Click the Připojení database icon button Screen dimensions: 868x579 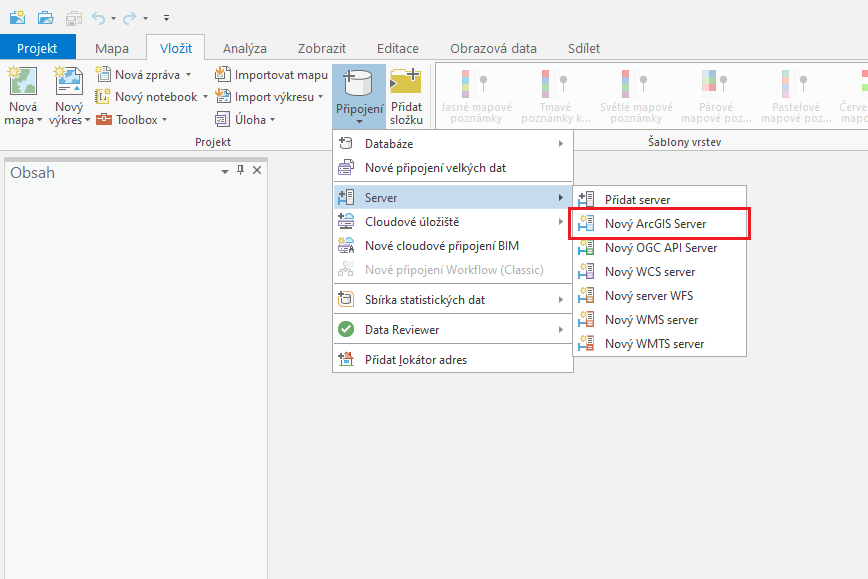(359, 95)
